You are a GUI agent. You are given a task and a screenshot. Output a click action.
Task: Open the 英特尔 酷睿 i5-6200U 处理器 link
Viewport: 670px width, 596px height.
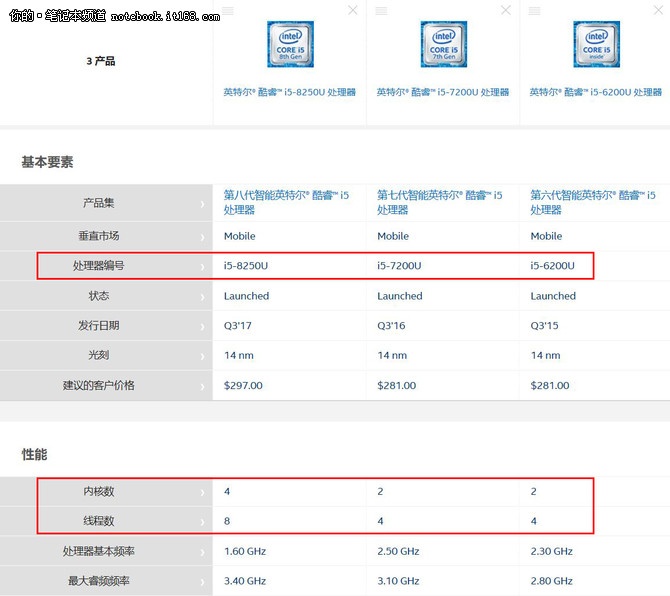point(596,92)
